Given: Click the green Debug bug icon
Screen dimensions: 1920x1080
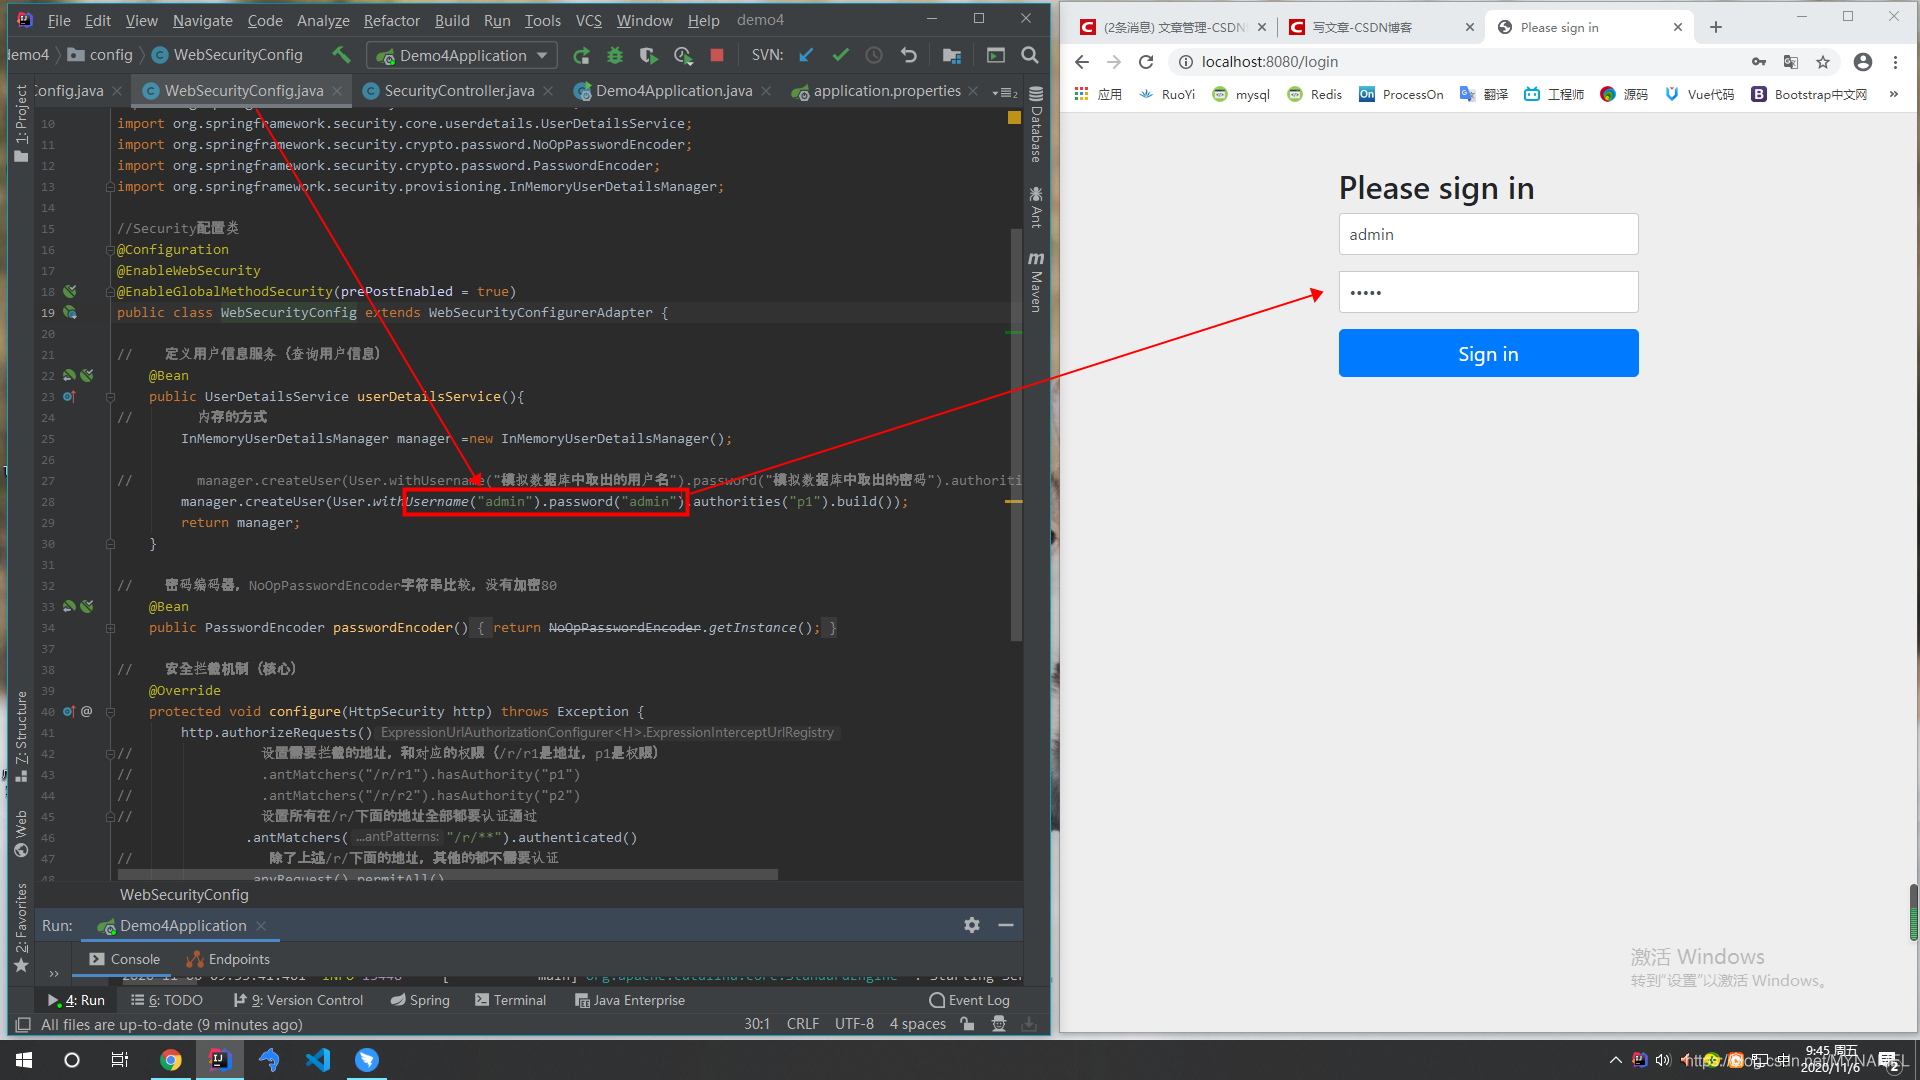Looking at the screenshot, I should 615,55.
